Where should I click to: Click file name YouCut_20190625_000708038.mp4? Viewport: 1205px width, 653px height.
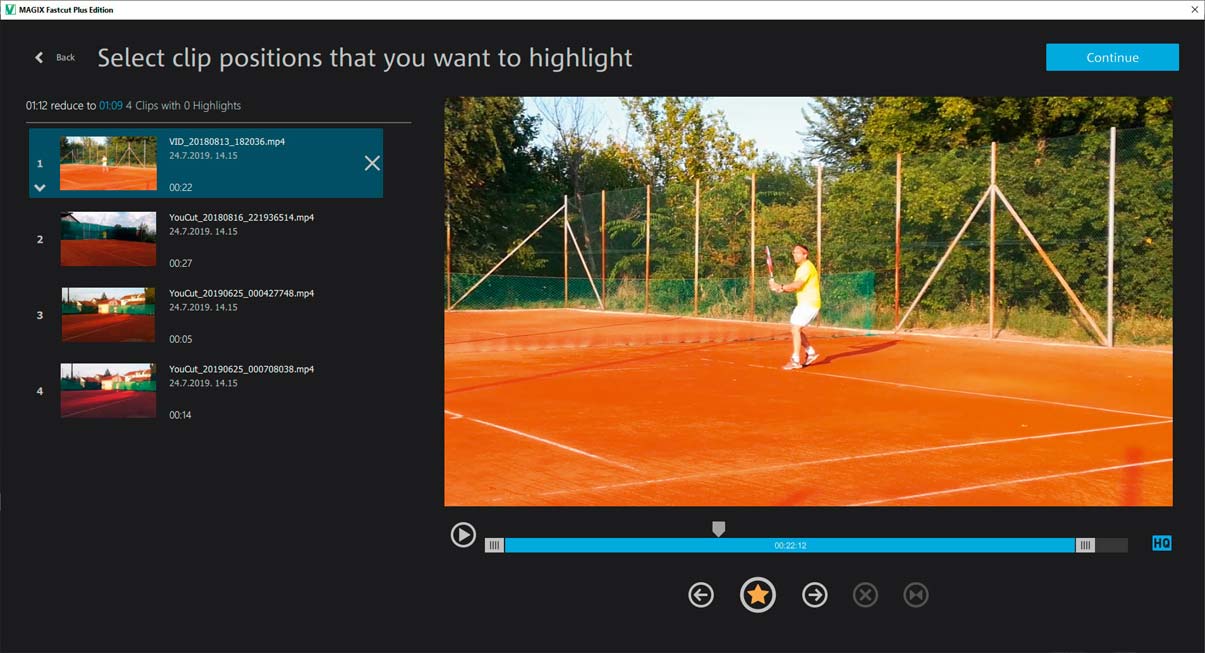[x=242, y=369]
